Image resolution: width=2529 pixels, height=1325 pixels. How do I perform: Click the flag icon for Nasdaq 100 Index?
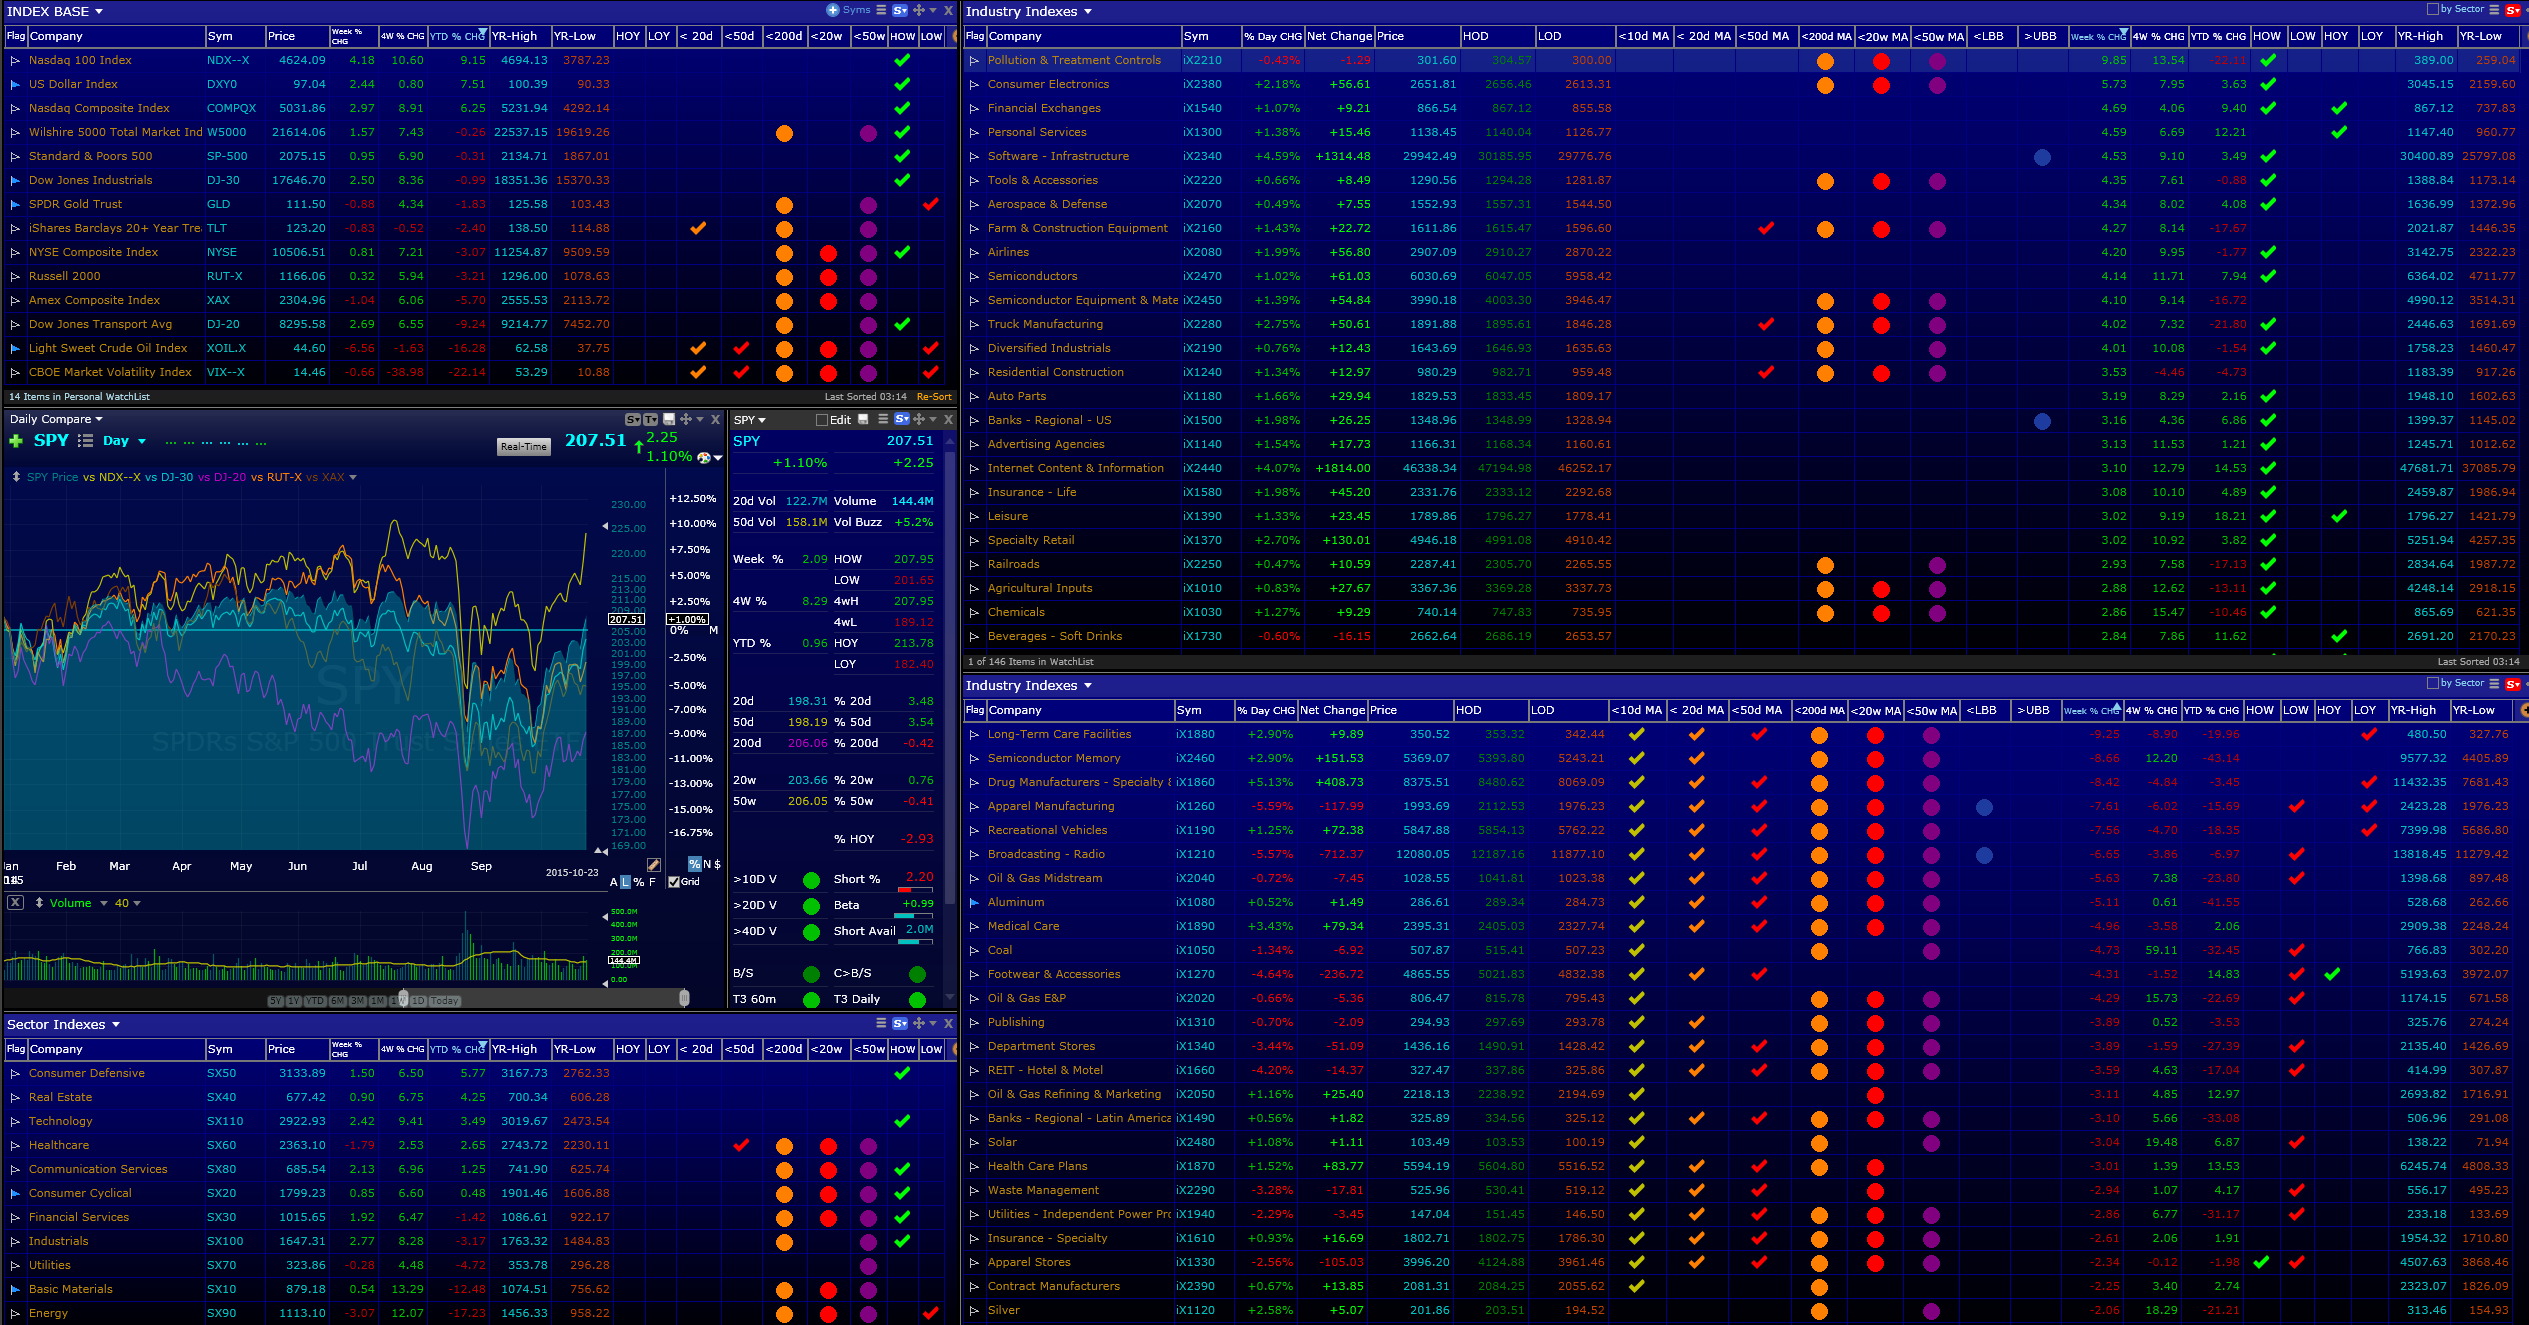[x=15, y=60]
